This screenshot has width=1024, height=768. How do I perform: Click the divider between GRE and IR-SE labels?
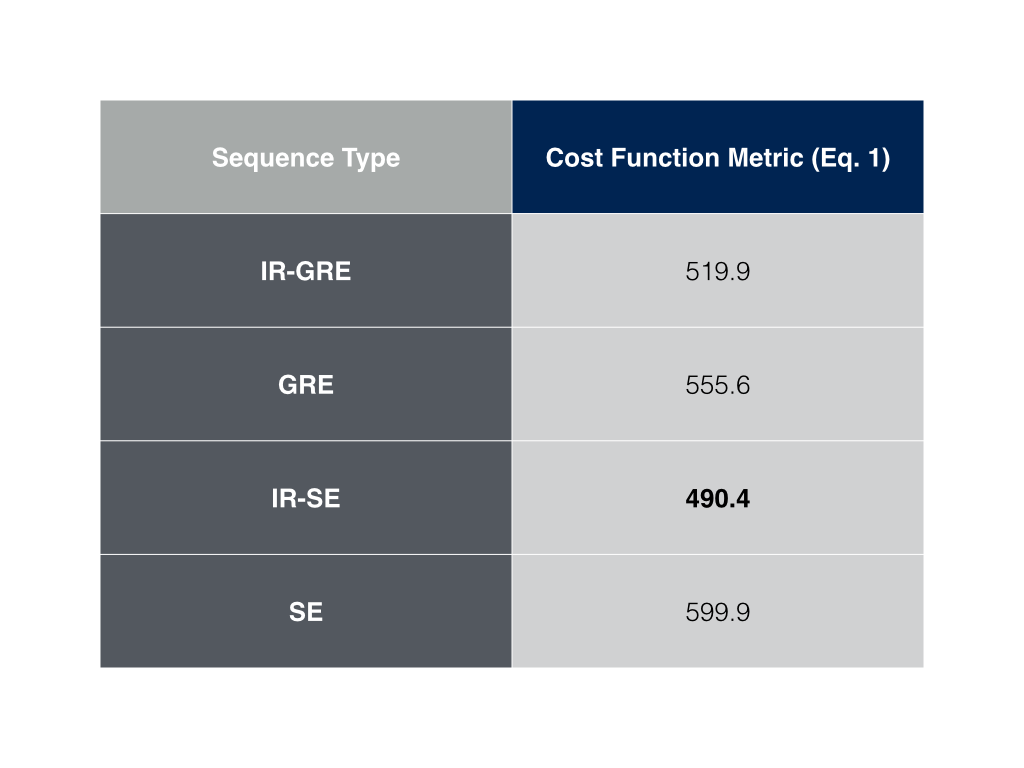pos(306,441)
